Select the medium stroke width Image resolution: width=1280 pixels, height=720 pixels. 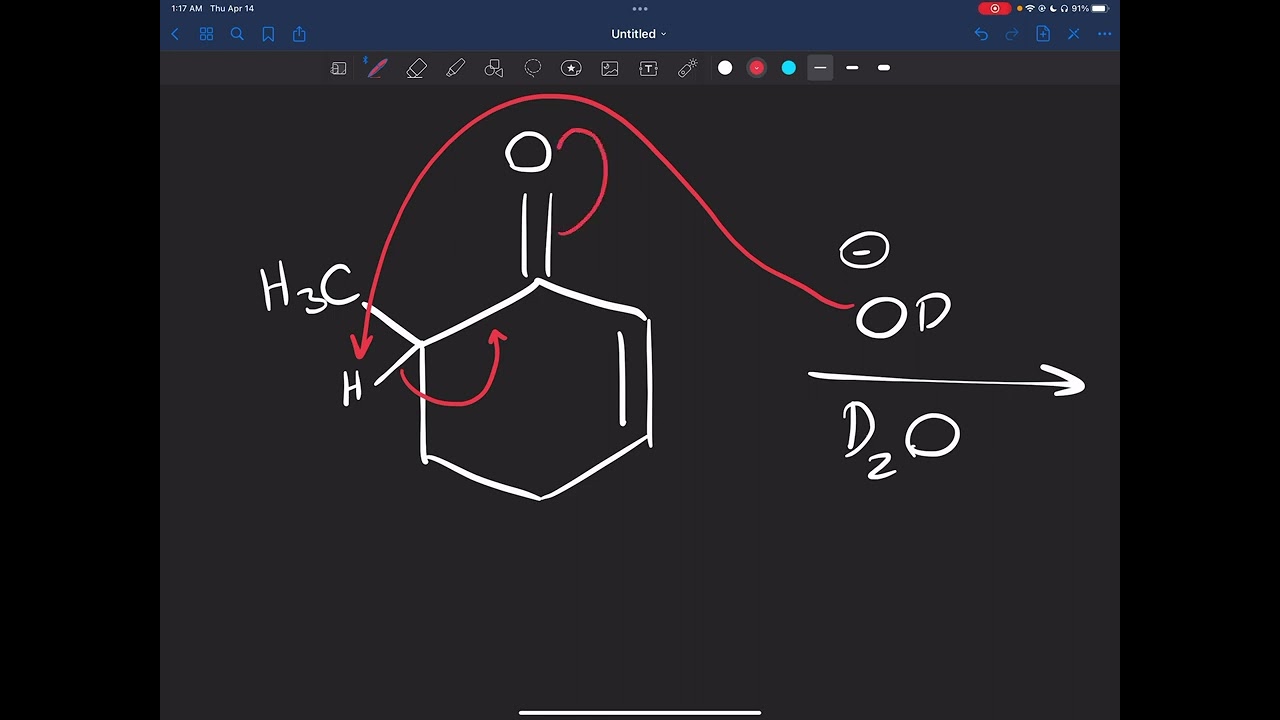(x=852, y=68)
